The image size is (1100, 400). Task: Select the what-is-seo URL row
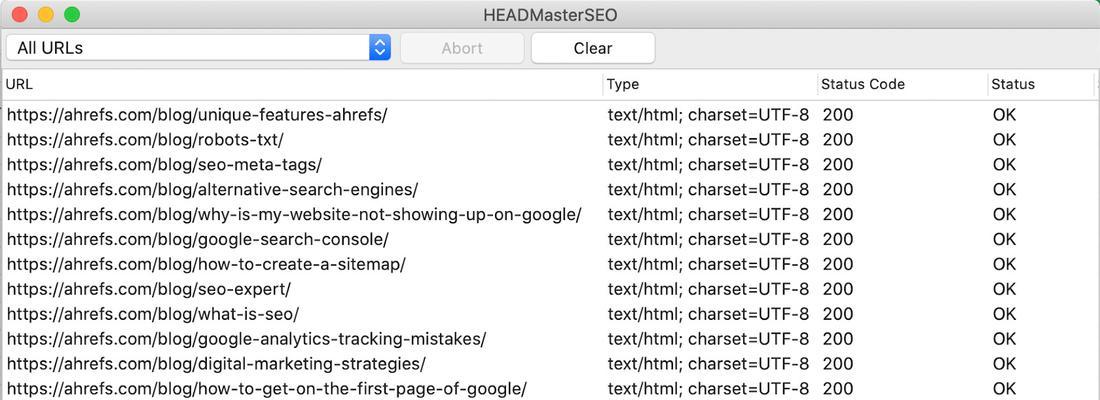pyautogui.click(x=153, y=314)
